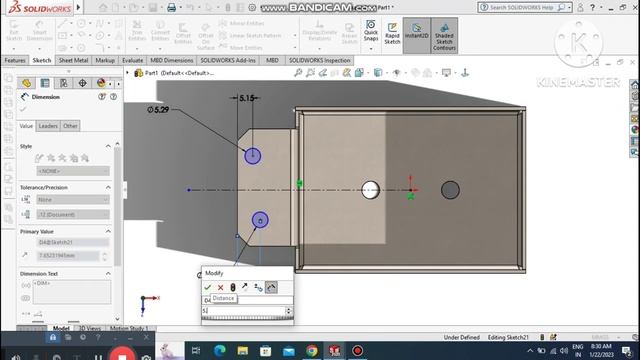This screenshot has width=640, height=360.
Task: Reverse dimension sense arrow in Modify dialog
Action: (x=244, y=287)
